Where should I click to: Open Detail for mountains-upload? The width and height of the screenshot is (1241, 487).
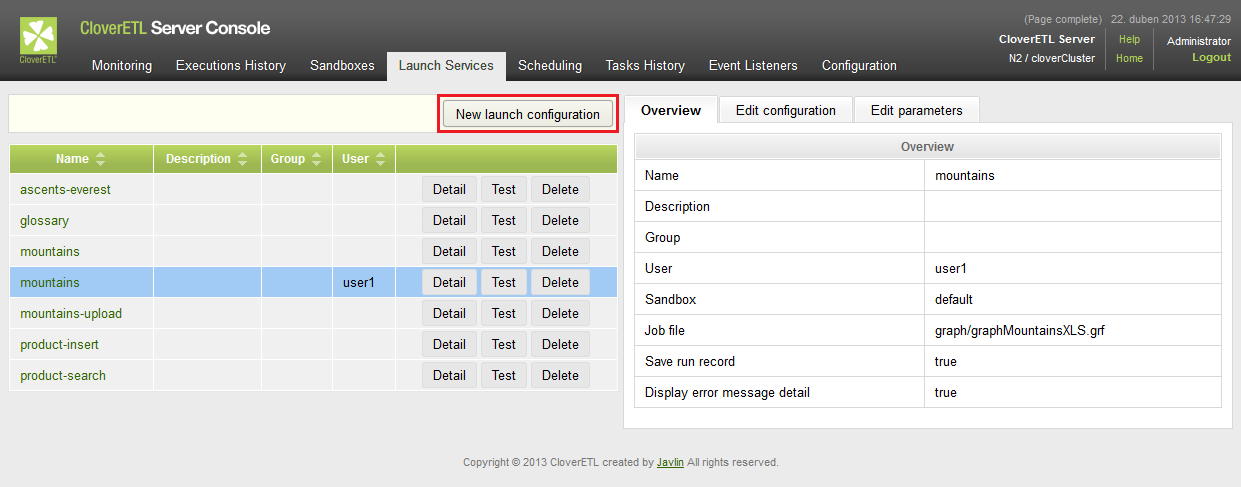point(449,313)
